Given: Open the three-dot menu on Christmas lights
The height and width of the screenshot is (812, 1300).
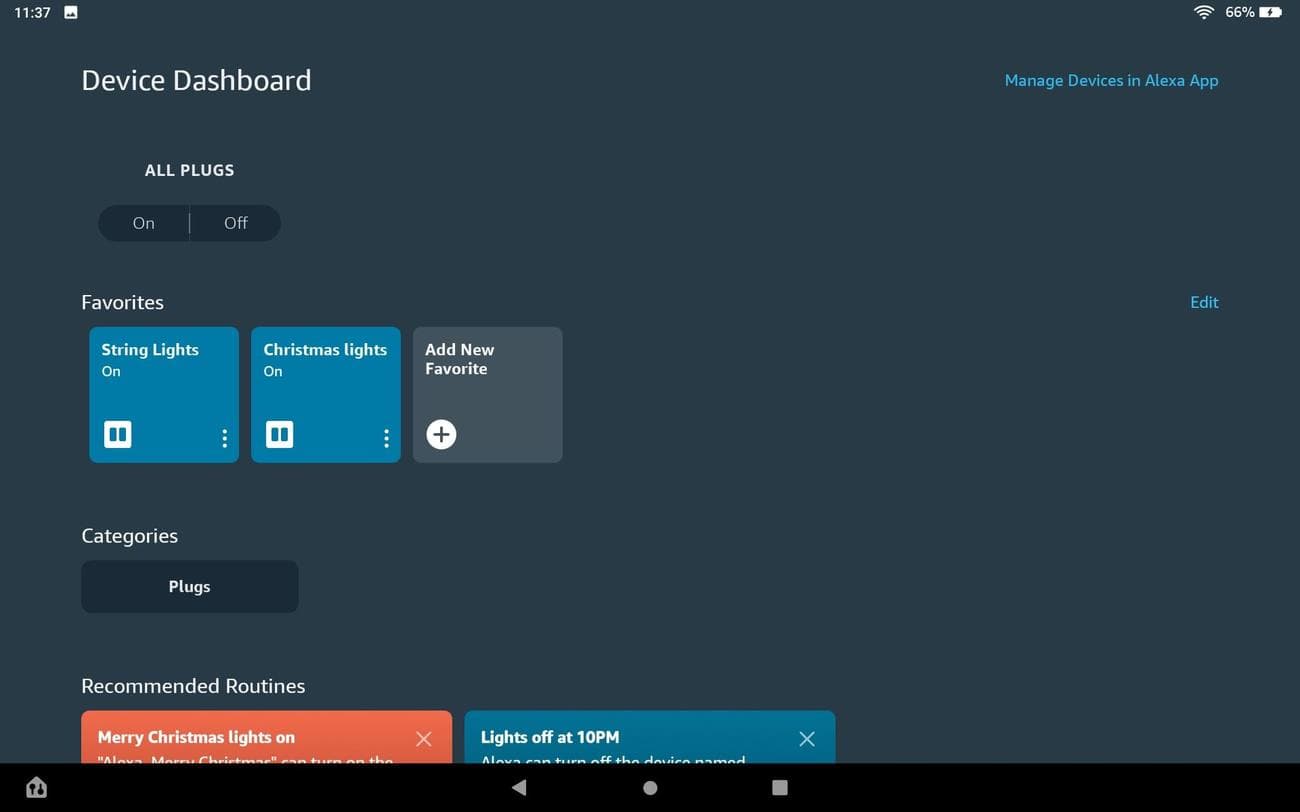Looking at the screenshot, I should tap(386, 438).
